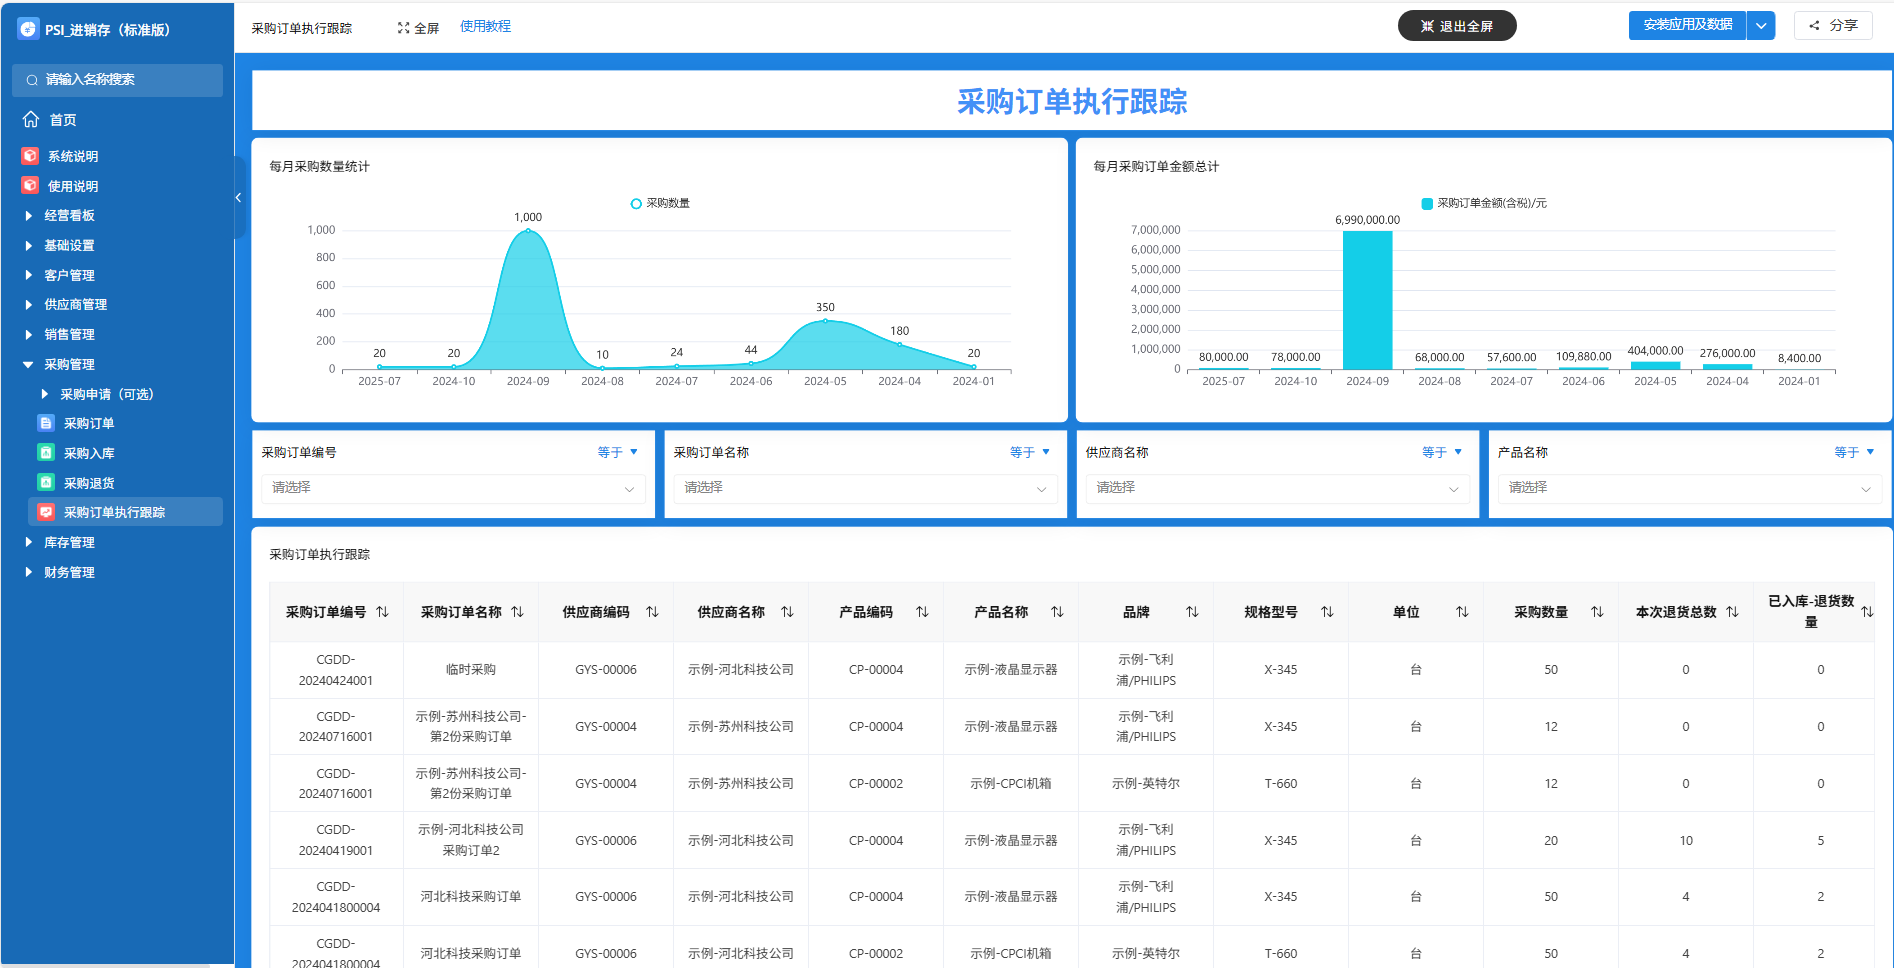Open the 采购订单编号 请选择 dropdown
This screenshot has width=1894, height=968.
(453, 488)
